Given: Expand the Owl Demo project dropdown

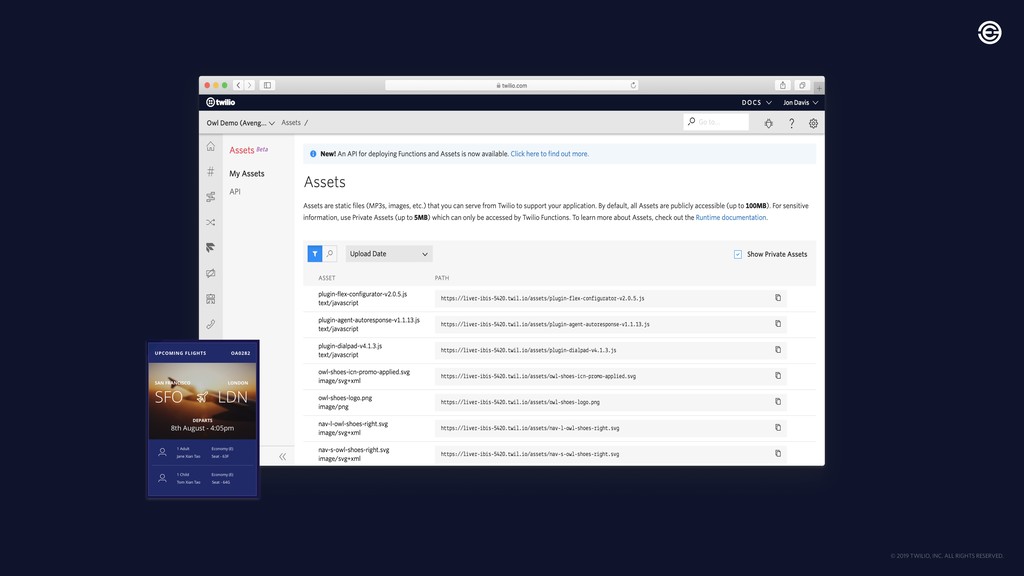Looking at the screenshot, I should tap(240, 123).
